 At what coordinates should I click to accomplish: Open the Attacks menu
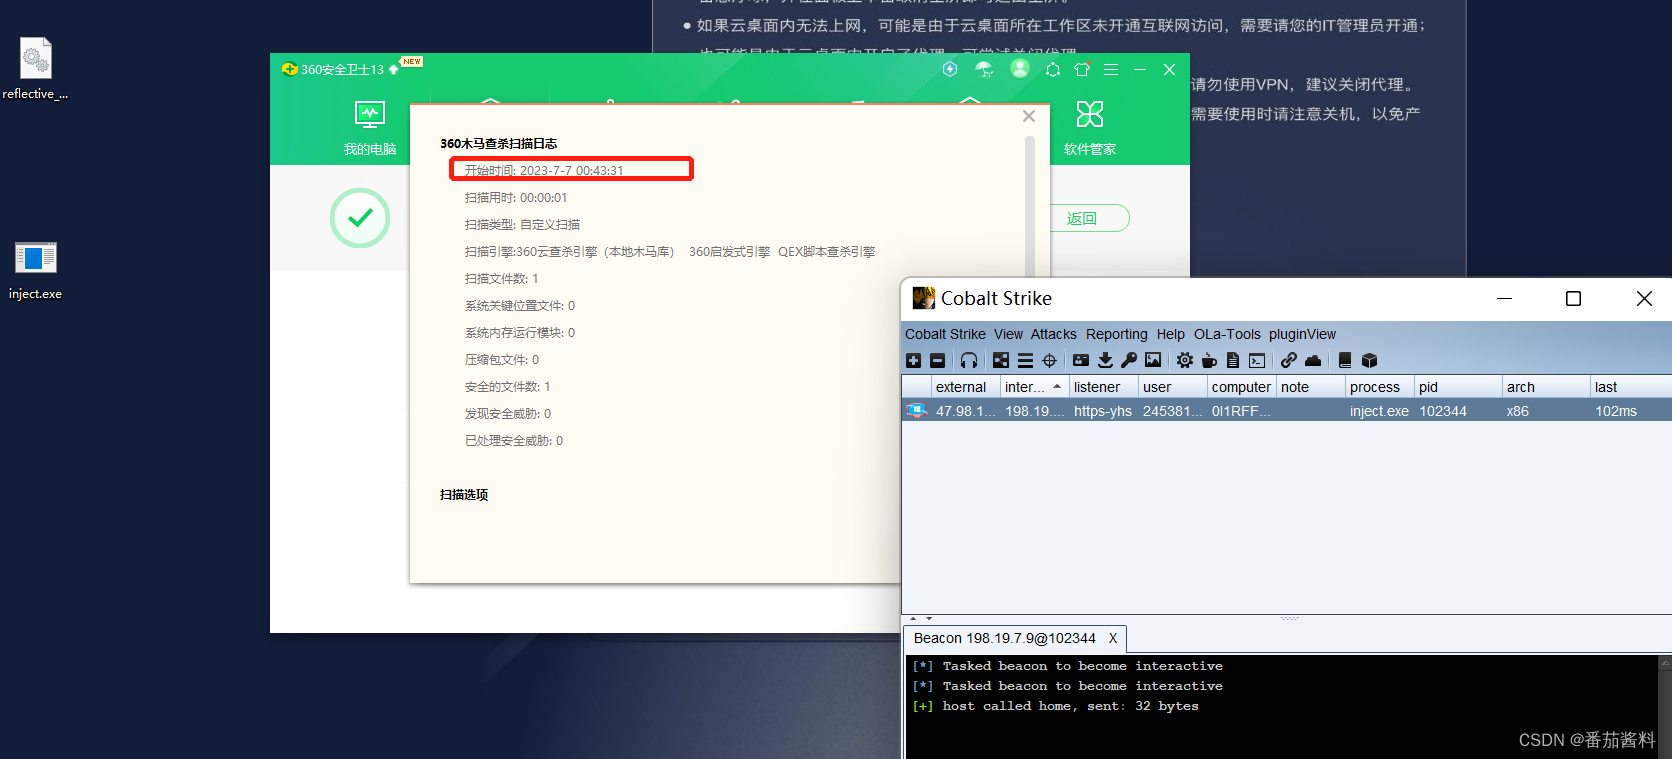(1054, 334)
